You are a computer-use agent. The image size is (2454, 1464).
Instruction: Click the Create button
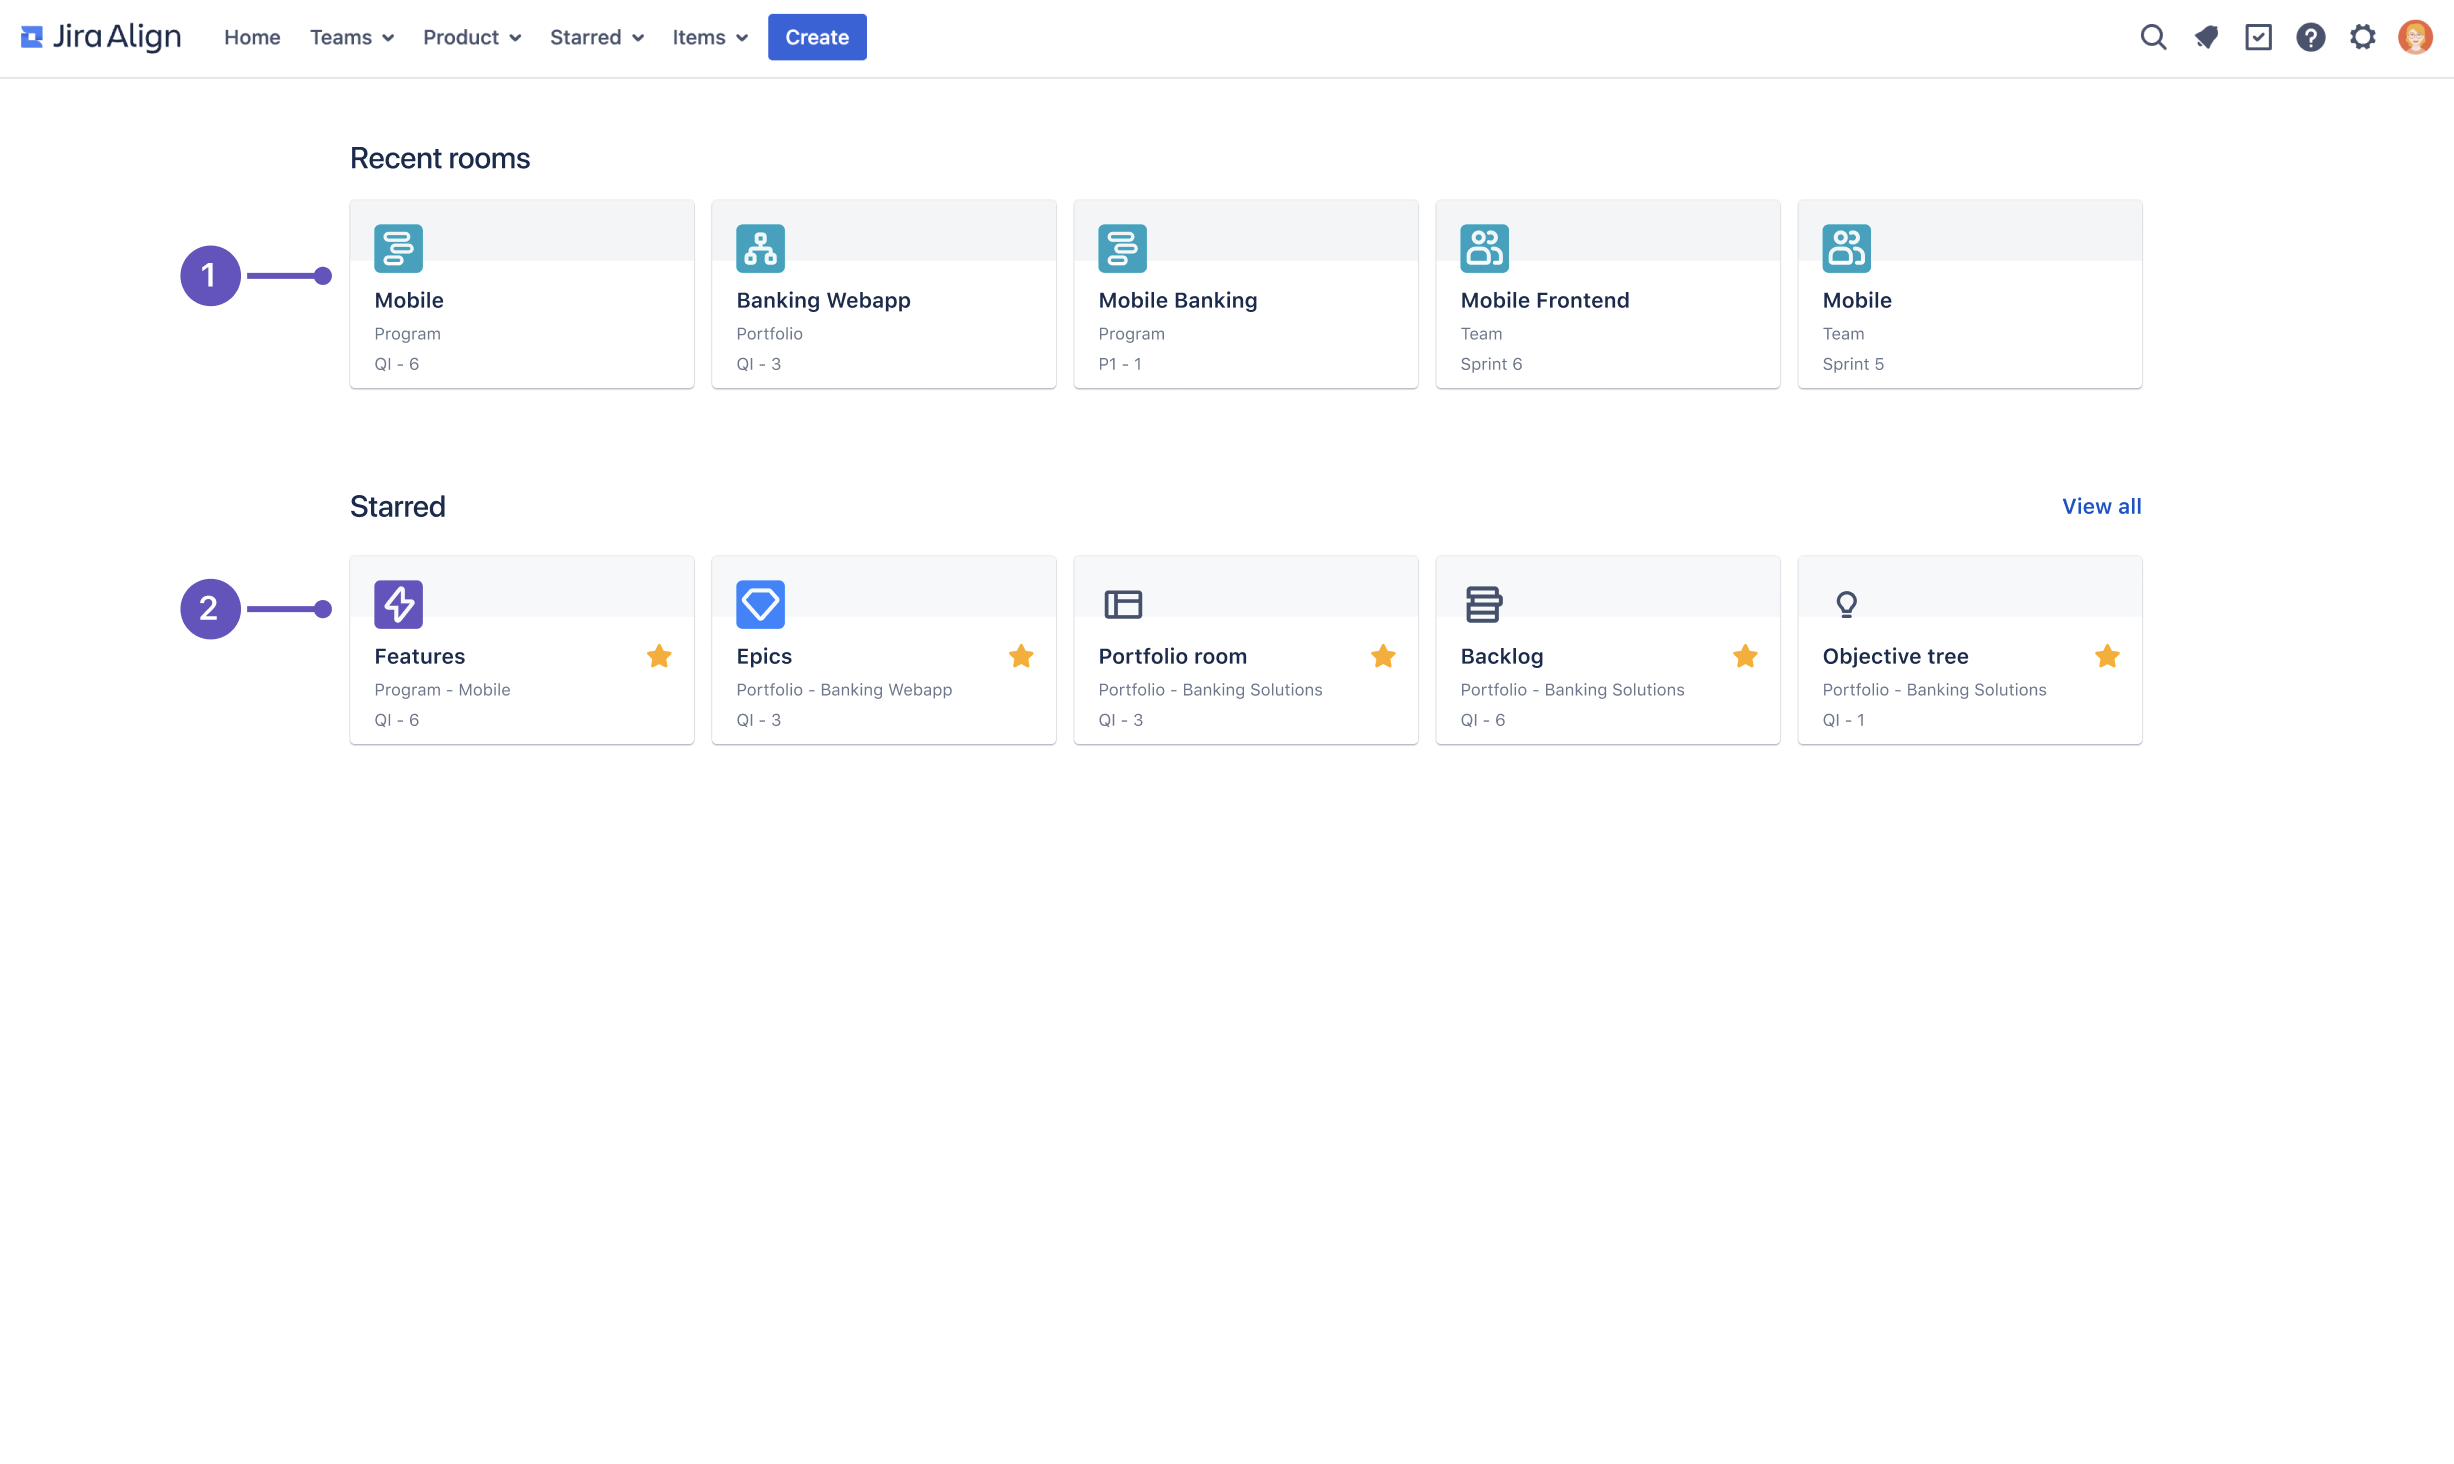coord(817,37)
